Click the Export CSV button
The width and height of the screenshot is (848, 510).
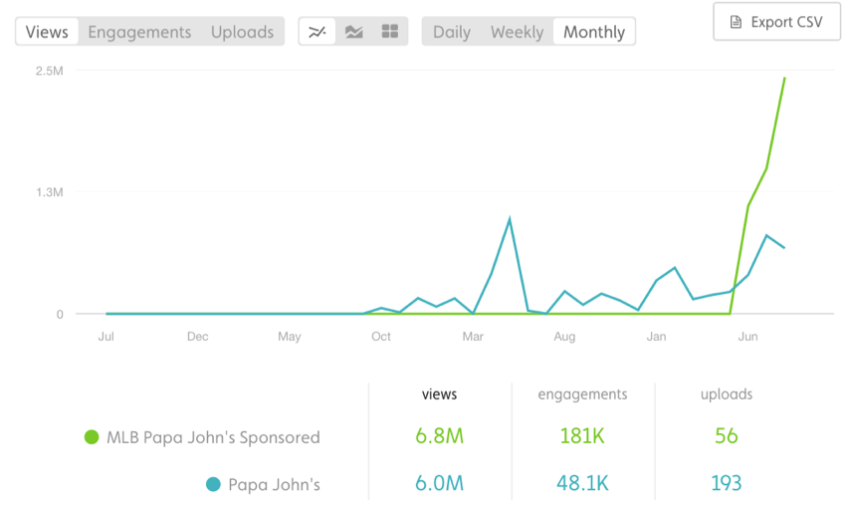(777, 22)
